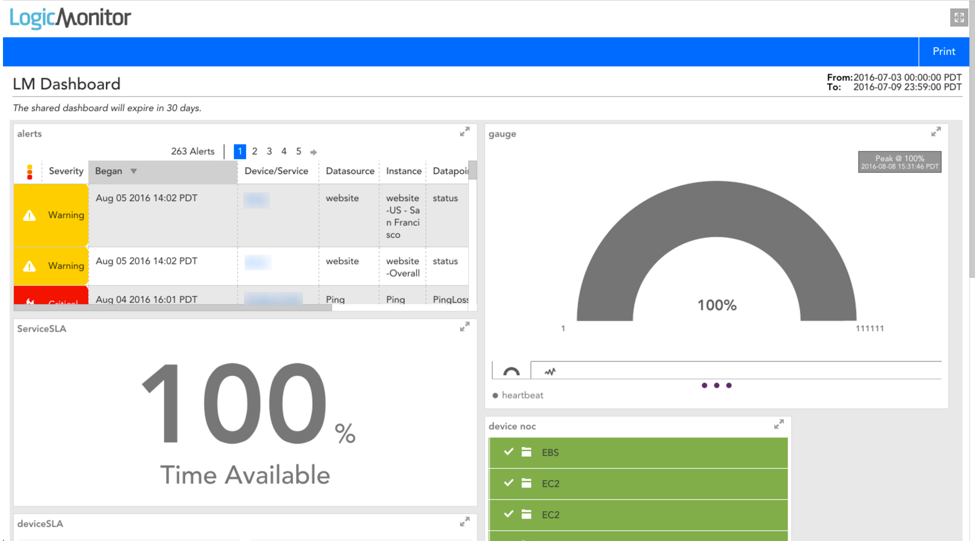Click the Print button
The width and height of the screenshot is (975, 541).
943,52
